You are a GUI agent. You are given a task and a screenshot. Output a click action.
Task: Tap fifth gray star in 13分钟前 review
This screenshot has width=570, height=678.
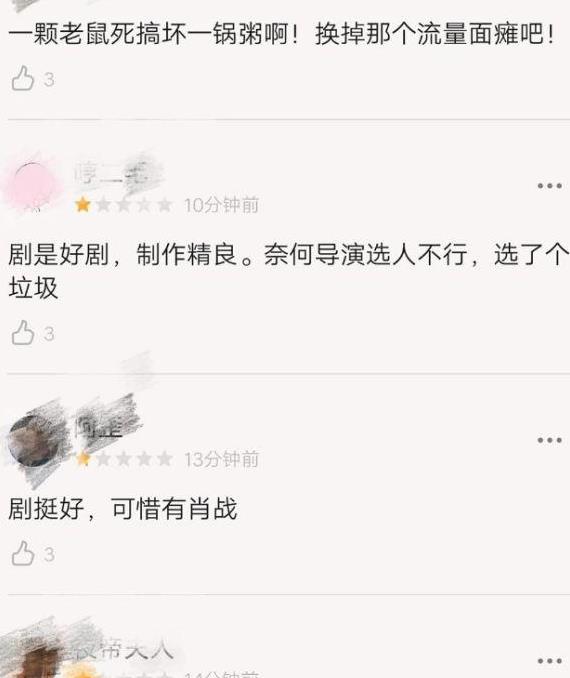[x=164, y=458]
